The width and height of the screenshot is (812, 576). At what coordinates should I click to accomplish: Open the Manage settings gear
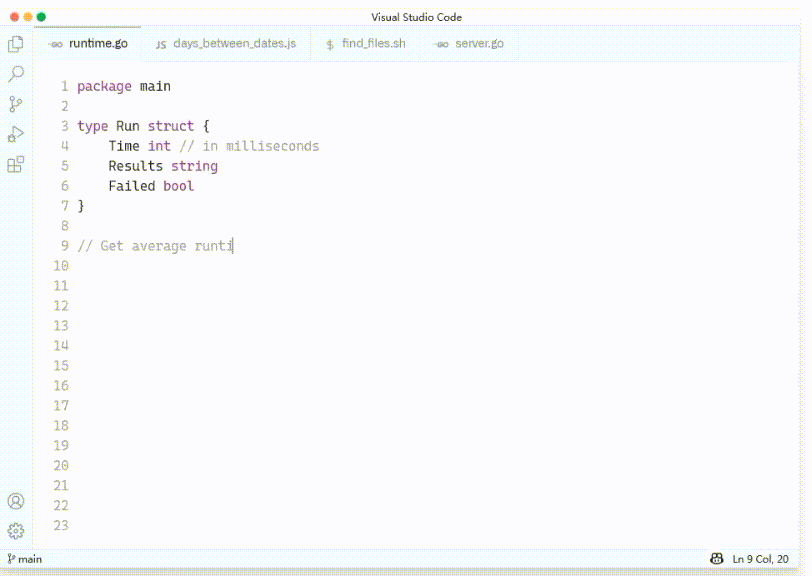pyautogui.click(x=16, y=531)
